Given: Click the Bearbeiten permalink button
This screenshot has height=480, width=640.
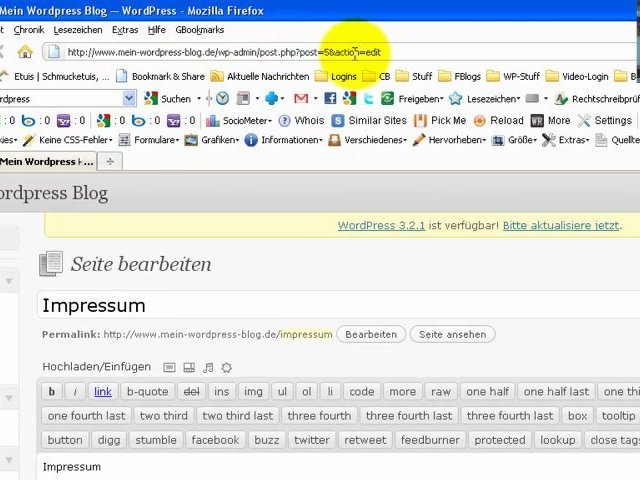Looking at the screenshot, I should (370, 334).
